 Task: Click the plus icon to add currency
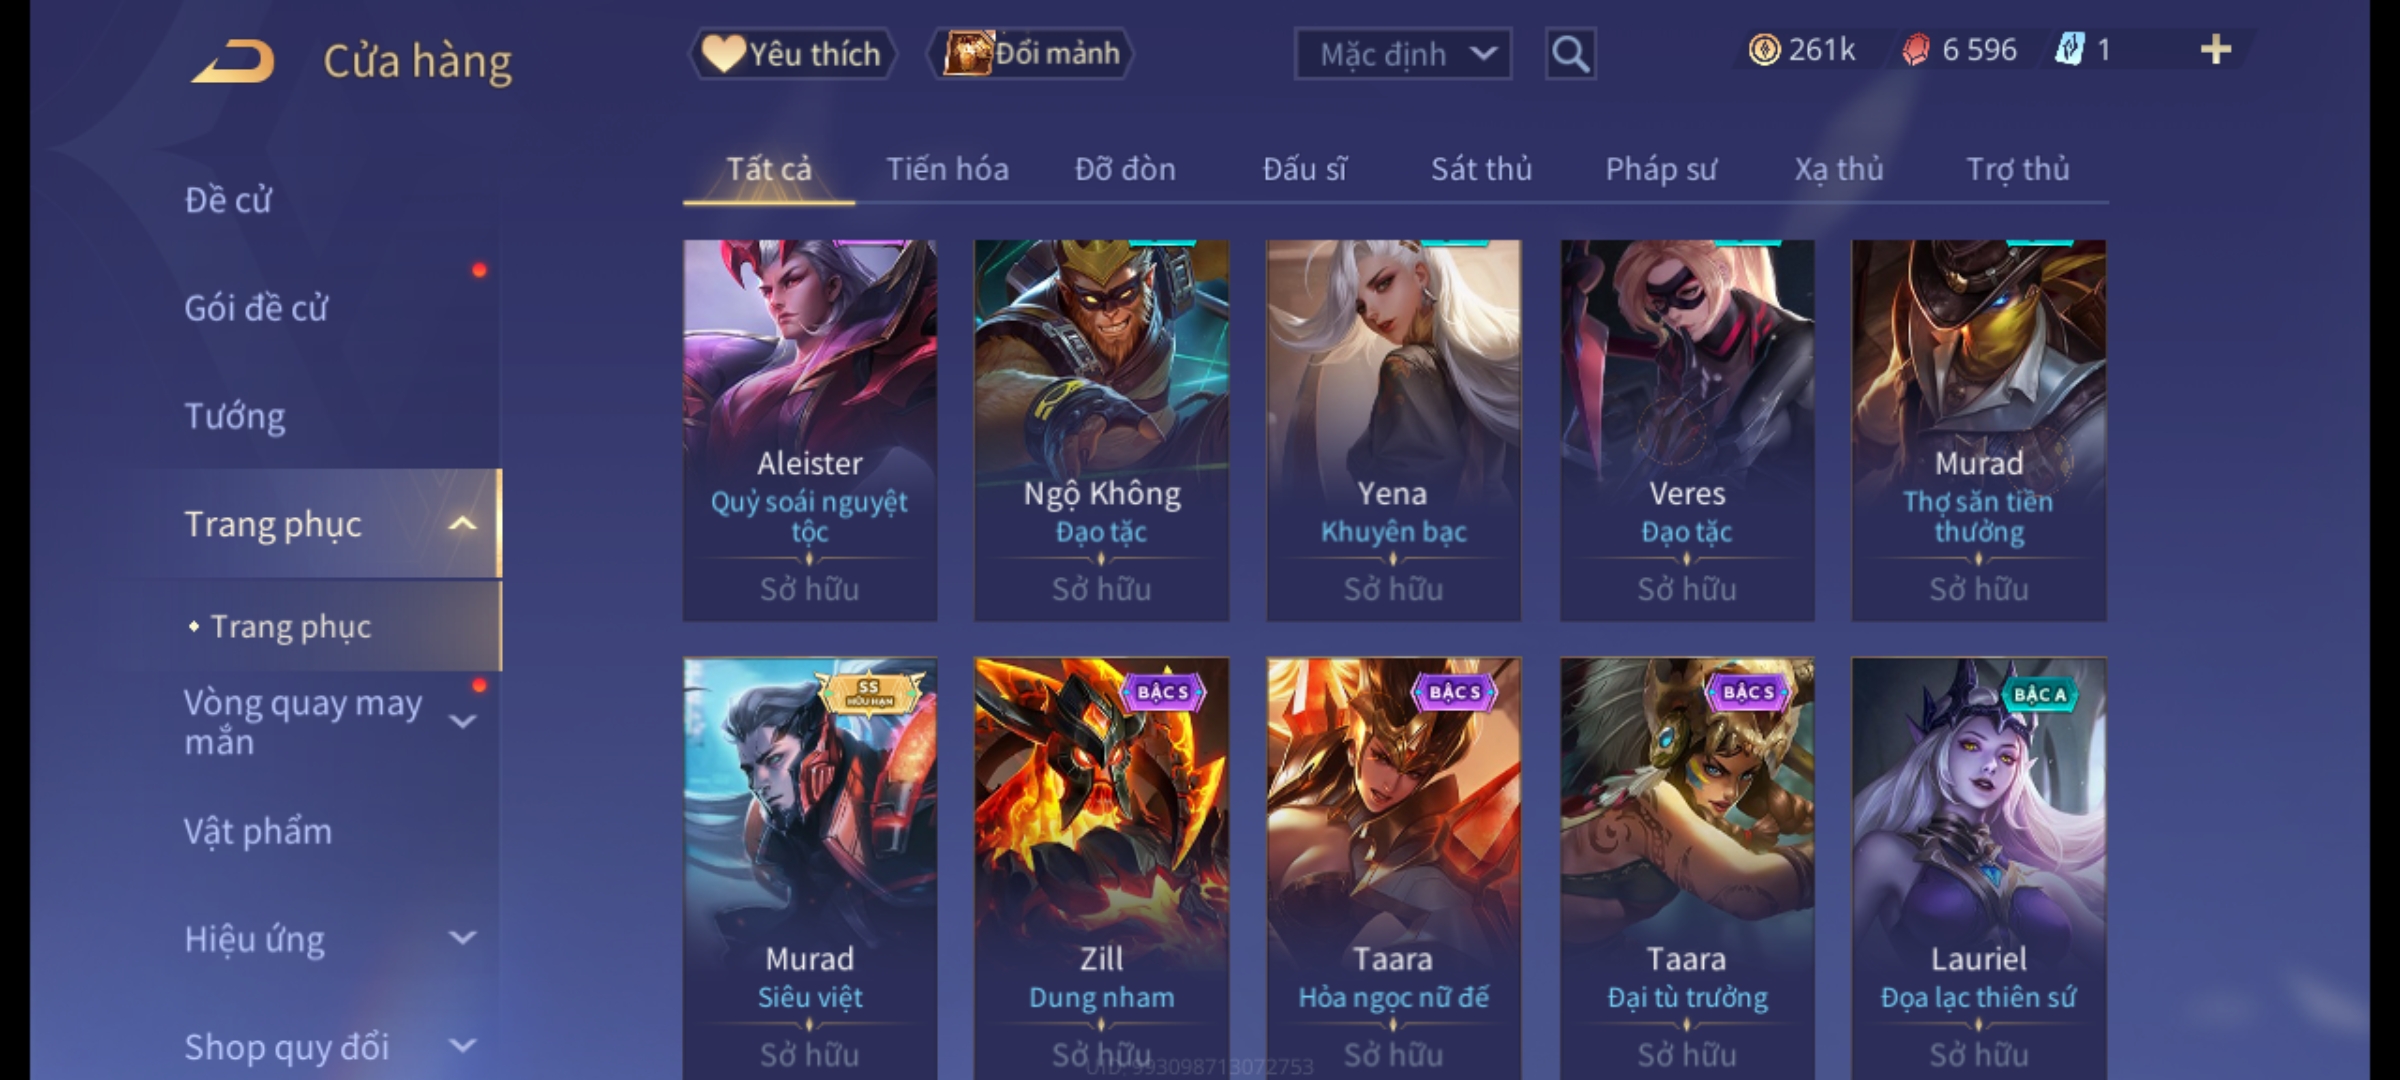2216,50
